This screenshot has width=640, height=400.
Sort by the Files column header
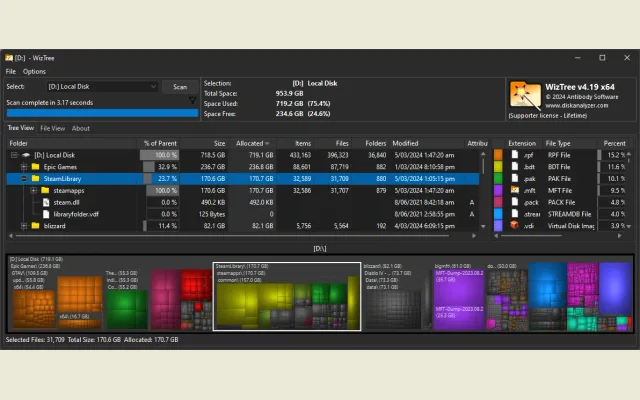coord(332,143)
